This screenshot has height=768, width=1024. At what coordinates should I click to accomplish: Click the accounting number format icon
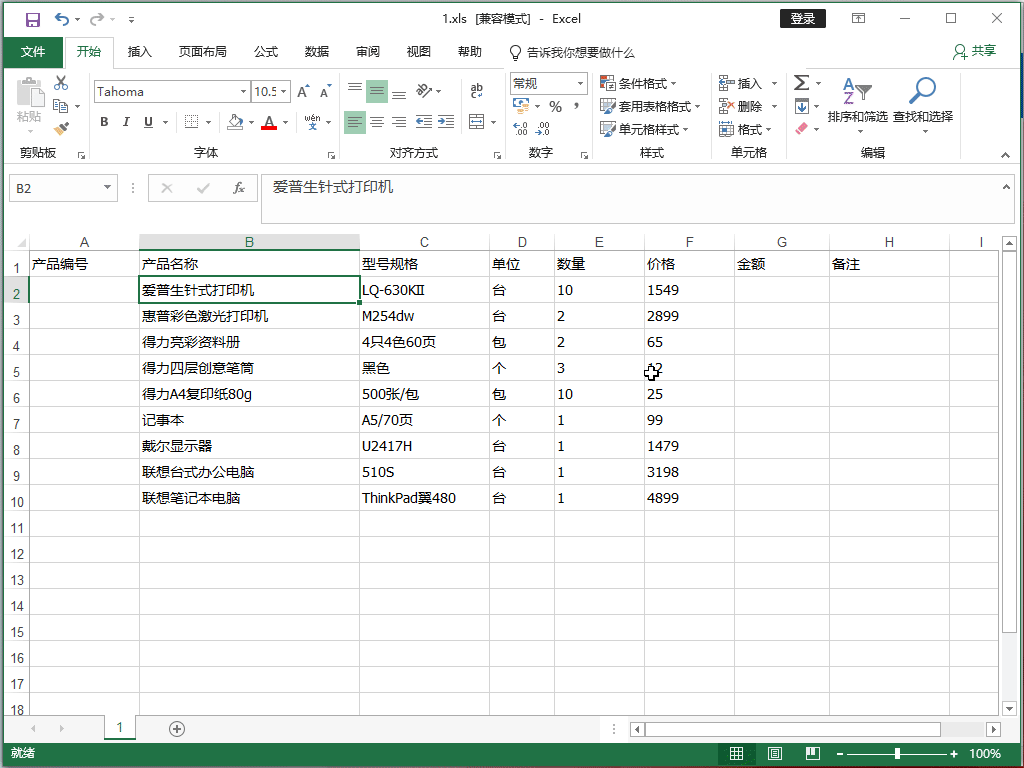click(521, 106)
